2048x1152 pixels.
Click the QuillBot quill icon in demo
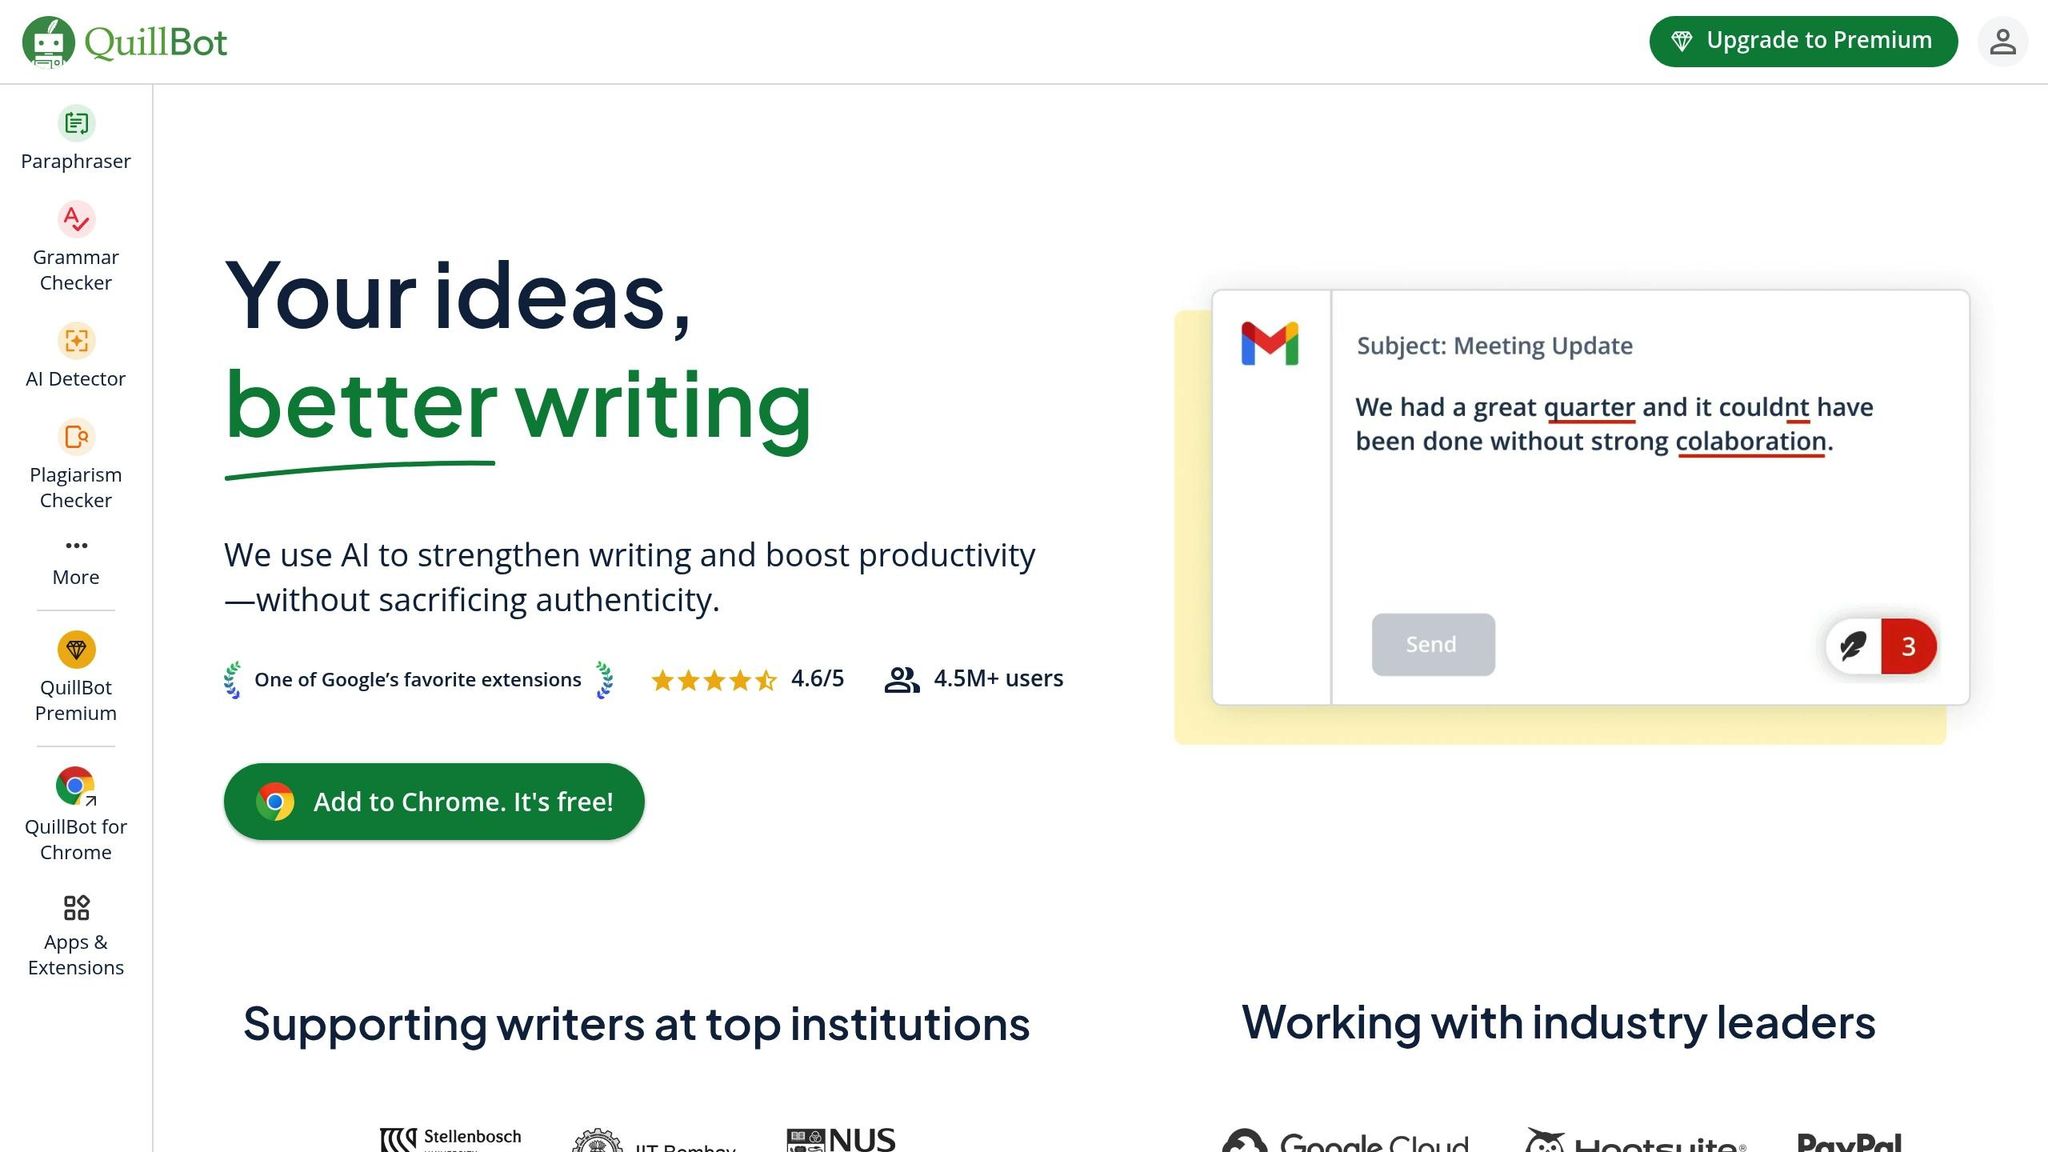coord(1853,646)
